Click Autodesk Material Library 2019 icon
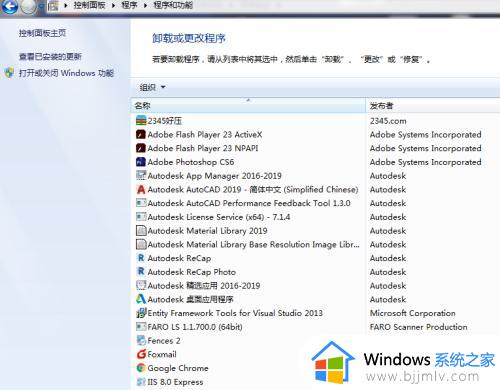Image resolution: width=500 pixels, height=390 pixels. 141,230
